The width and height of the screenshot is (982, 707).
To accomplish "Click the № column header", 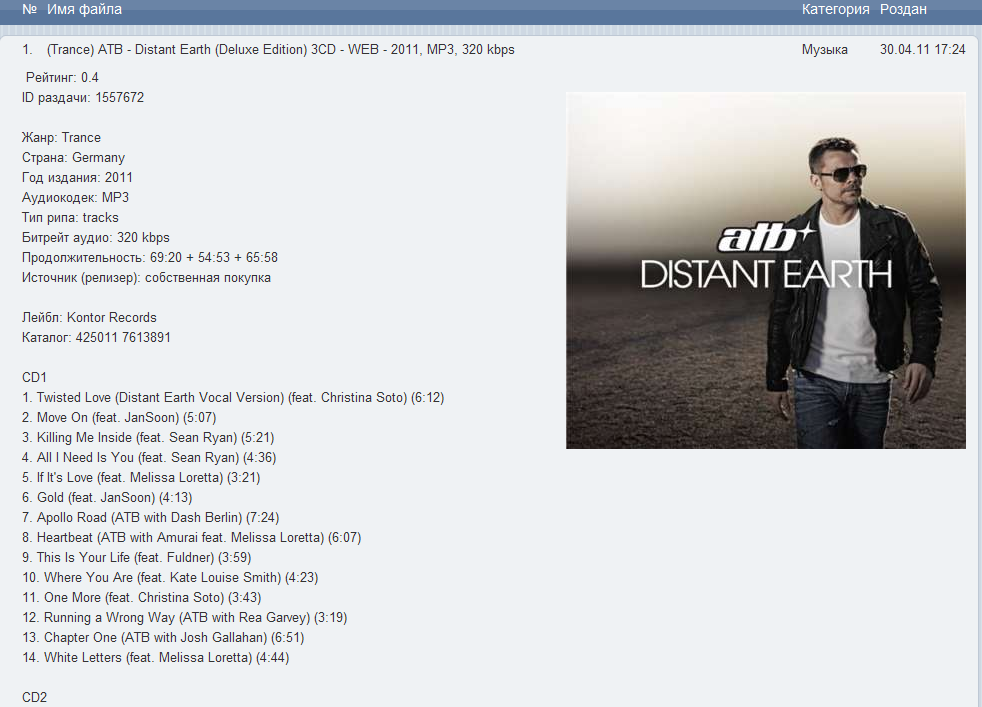I will [29, 9].
